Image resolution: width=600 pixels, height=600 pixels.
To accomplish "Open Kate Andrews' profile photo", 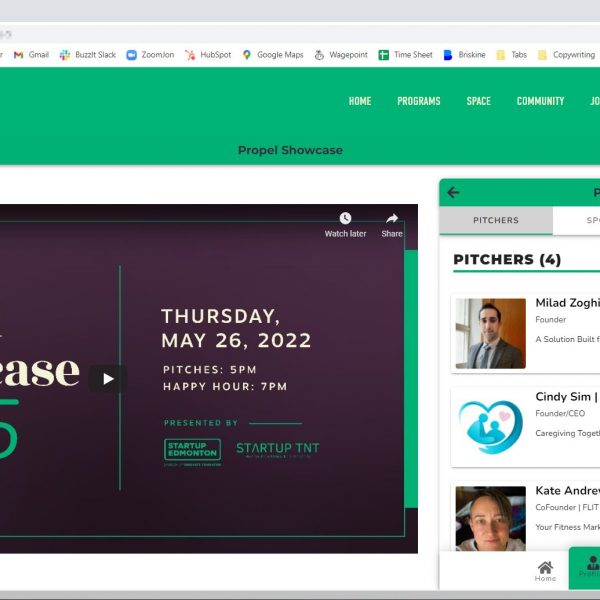I will pyautogui.click(x=491, y=518).
